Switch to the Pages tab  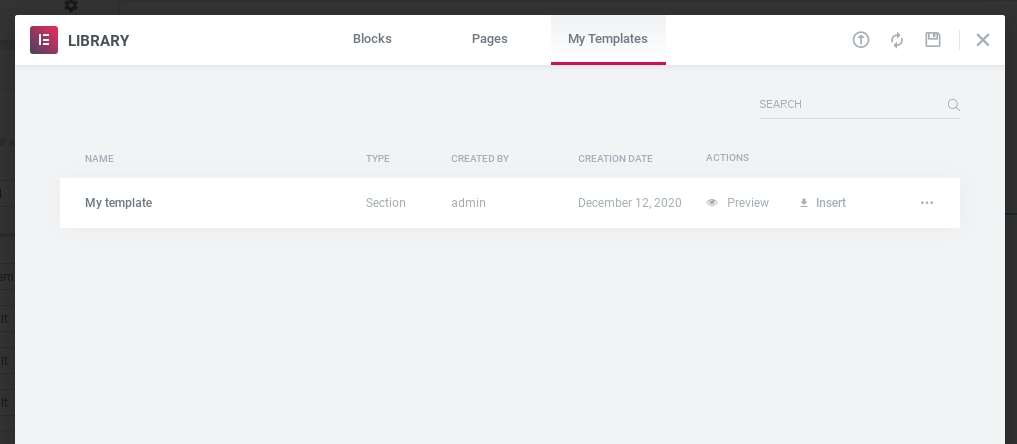(490, 39)
